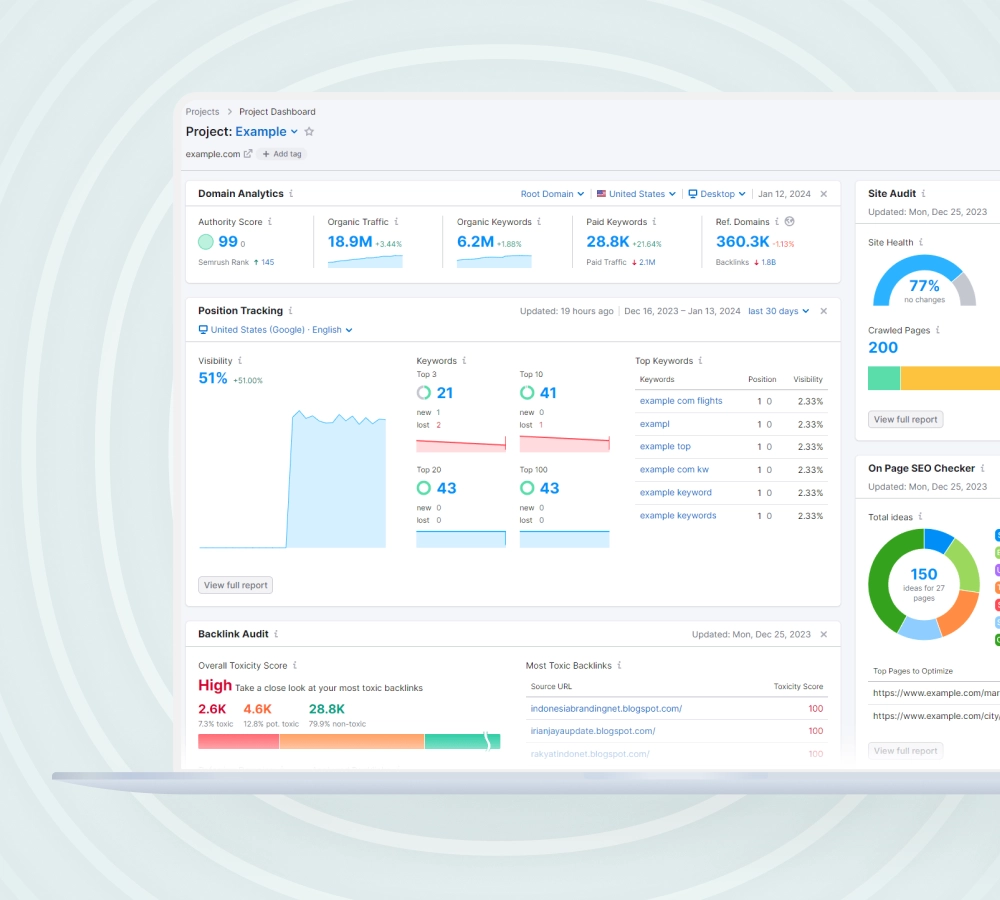Click orange potentially toxic bar segment
The width and height of the screenshot is (1000, 900).
coord(351,741)
